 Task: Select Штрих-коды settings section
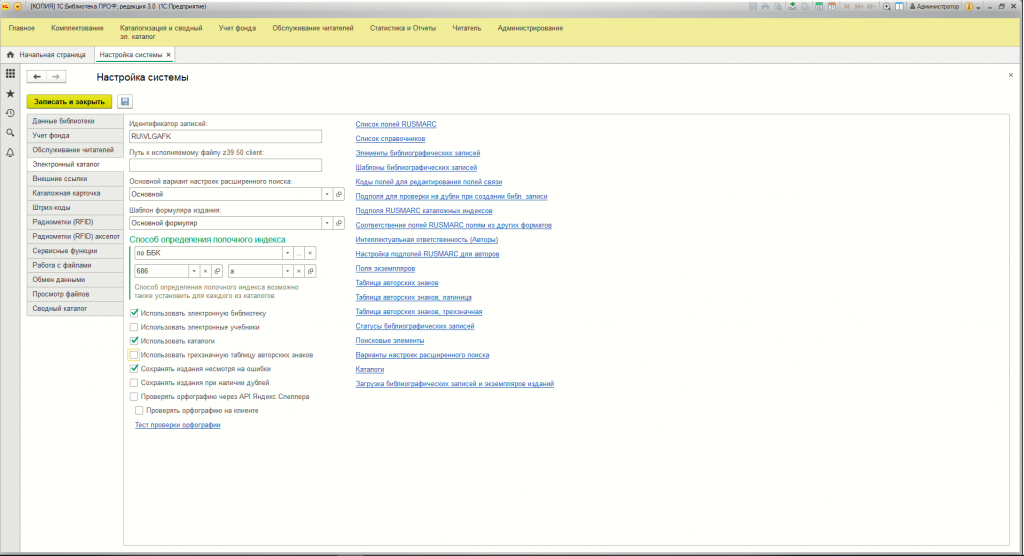pyautogui.click(x=75, y=207)
